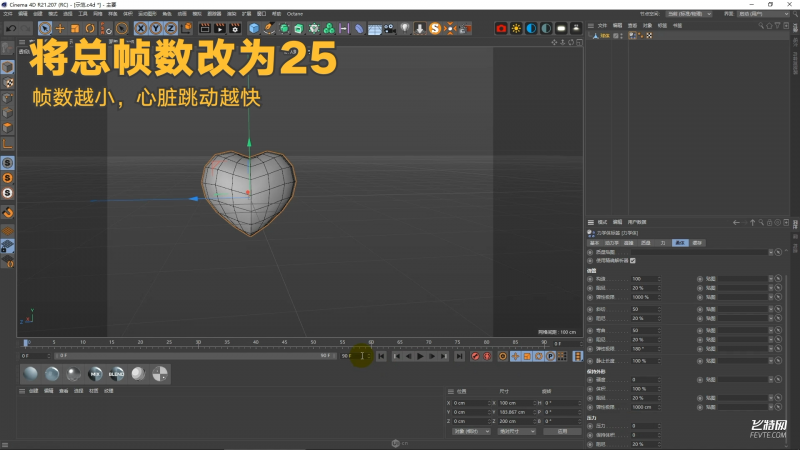Click the Octane sun daylight icon

[x=516, y=29]
